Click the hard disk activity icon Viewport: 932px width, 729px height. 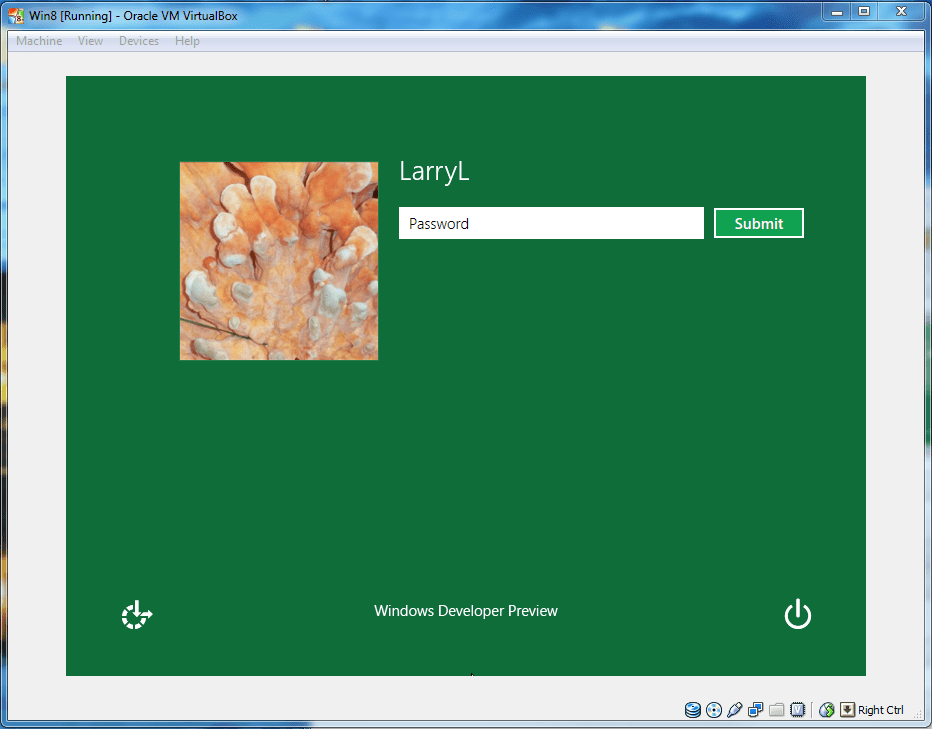[692, 709]
